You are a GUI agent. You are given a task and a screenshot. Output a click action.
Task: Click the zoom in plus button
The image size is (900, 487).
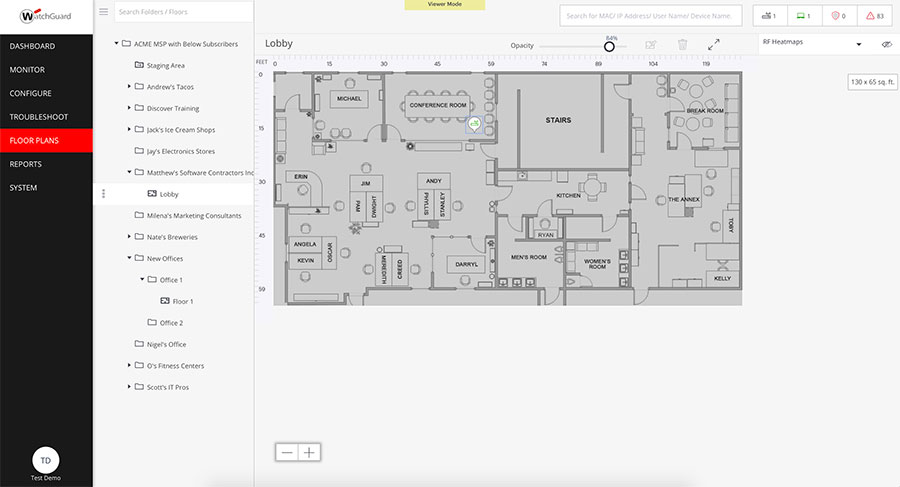click(310, 453)
